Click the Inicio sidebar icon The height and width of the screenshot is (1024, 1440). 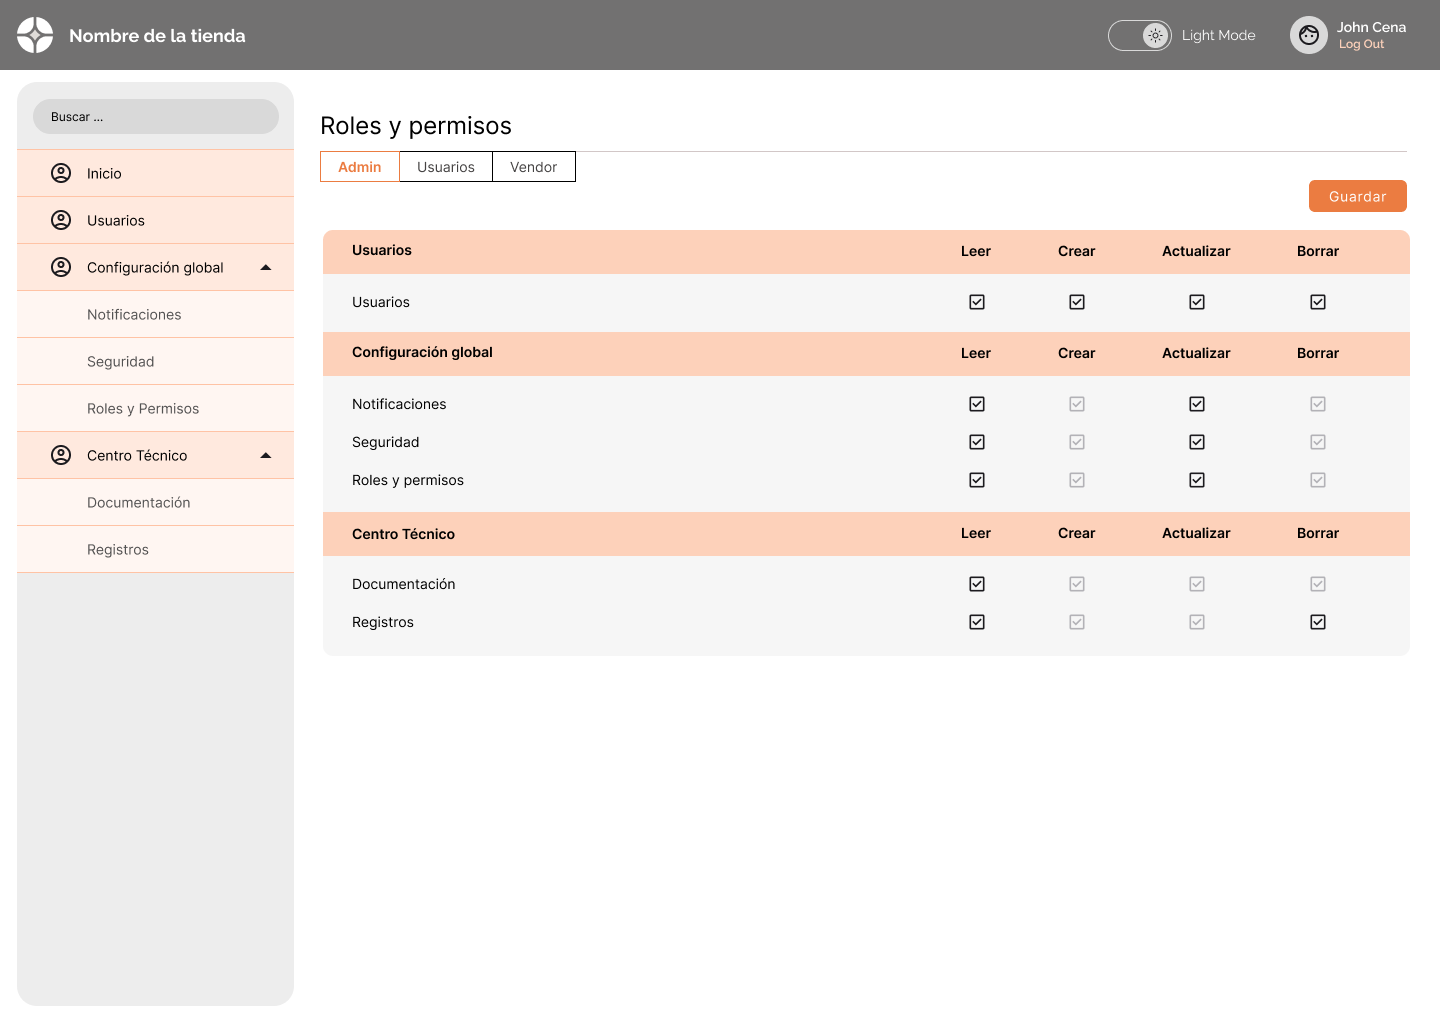[61, 173]
